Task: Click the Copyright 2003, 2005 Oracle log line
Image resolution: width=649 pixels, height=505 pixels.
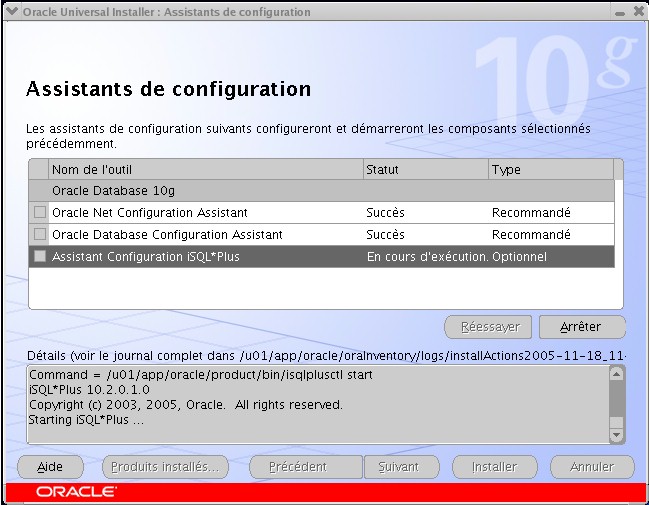Action: 185,404
